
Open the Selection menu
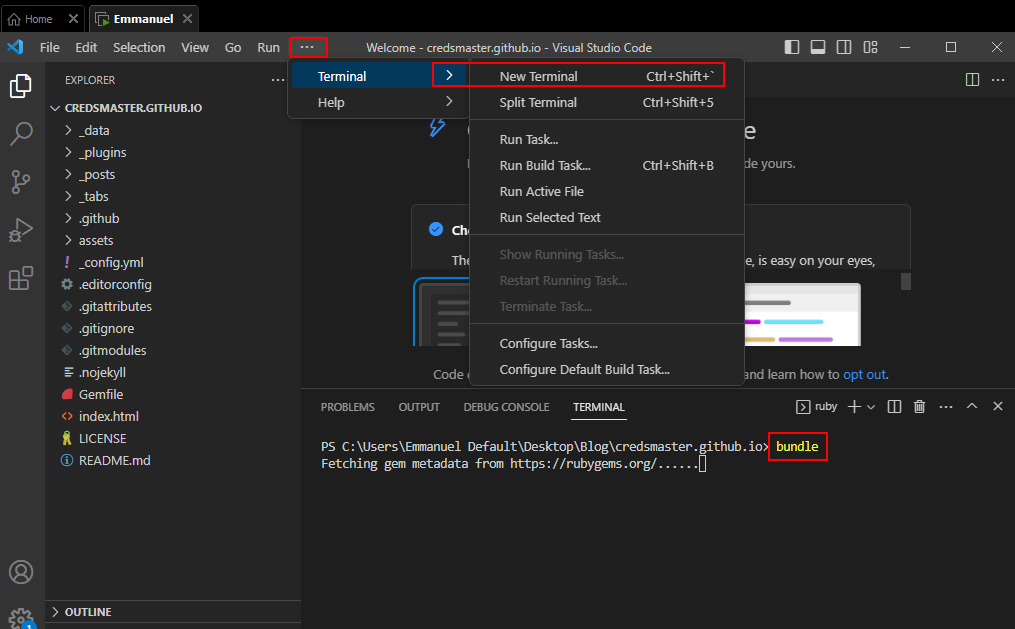139,47
